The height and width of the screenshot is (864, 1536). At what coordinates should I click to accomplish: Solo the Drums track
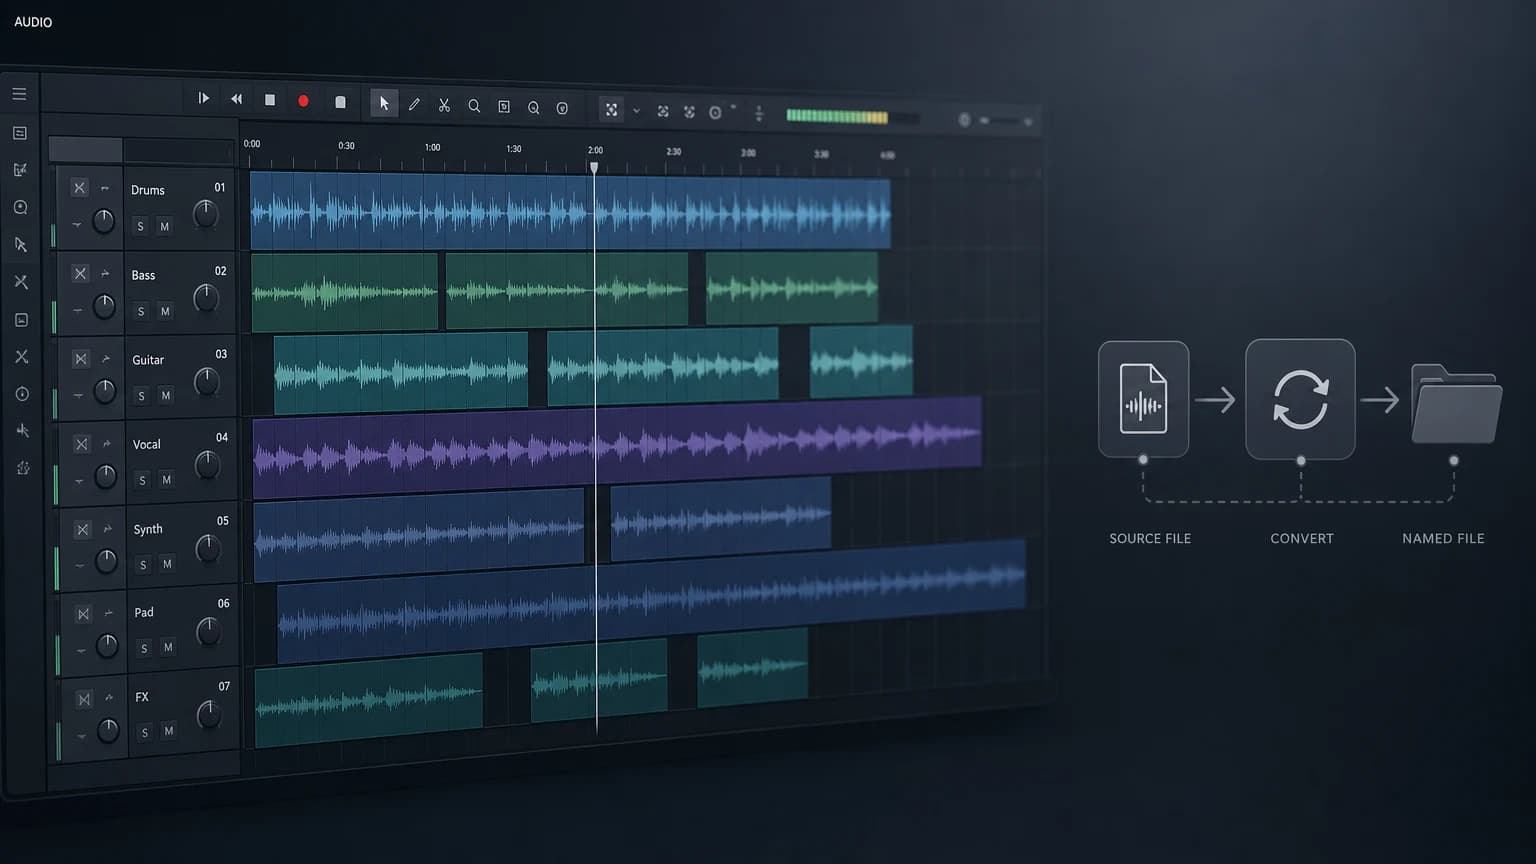tap(140, 227)
